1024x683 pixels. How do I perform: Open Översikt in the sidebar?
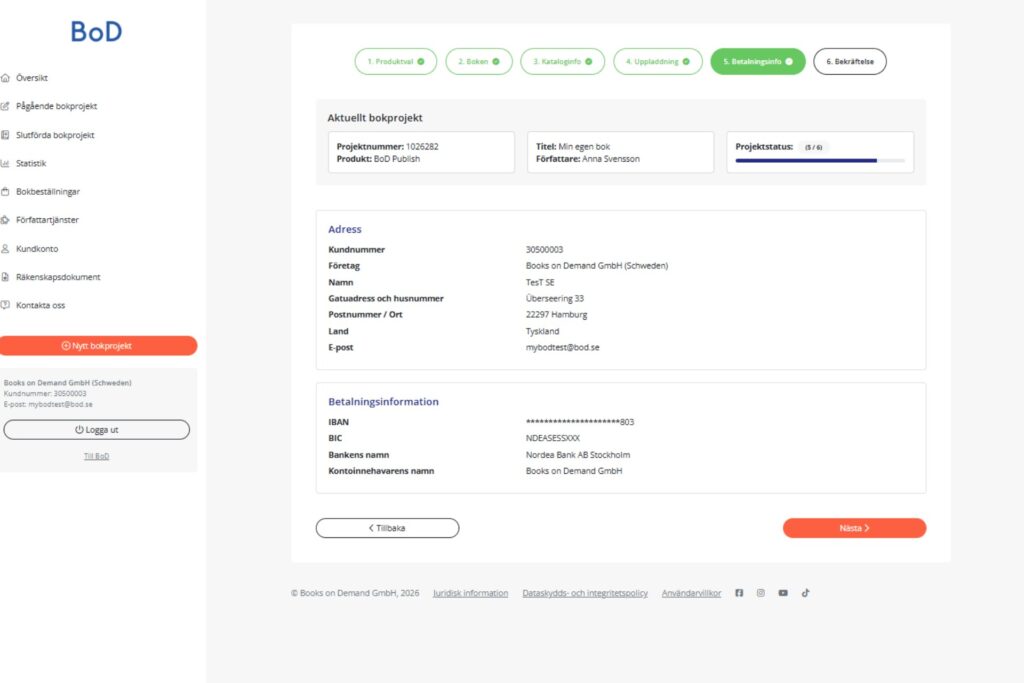[x=31, y=78]
